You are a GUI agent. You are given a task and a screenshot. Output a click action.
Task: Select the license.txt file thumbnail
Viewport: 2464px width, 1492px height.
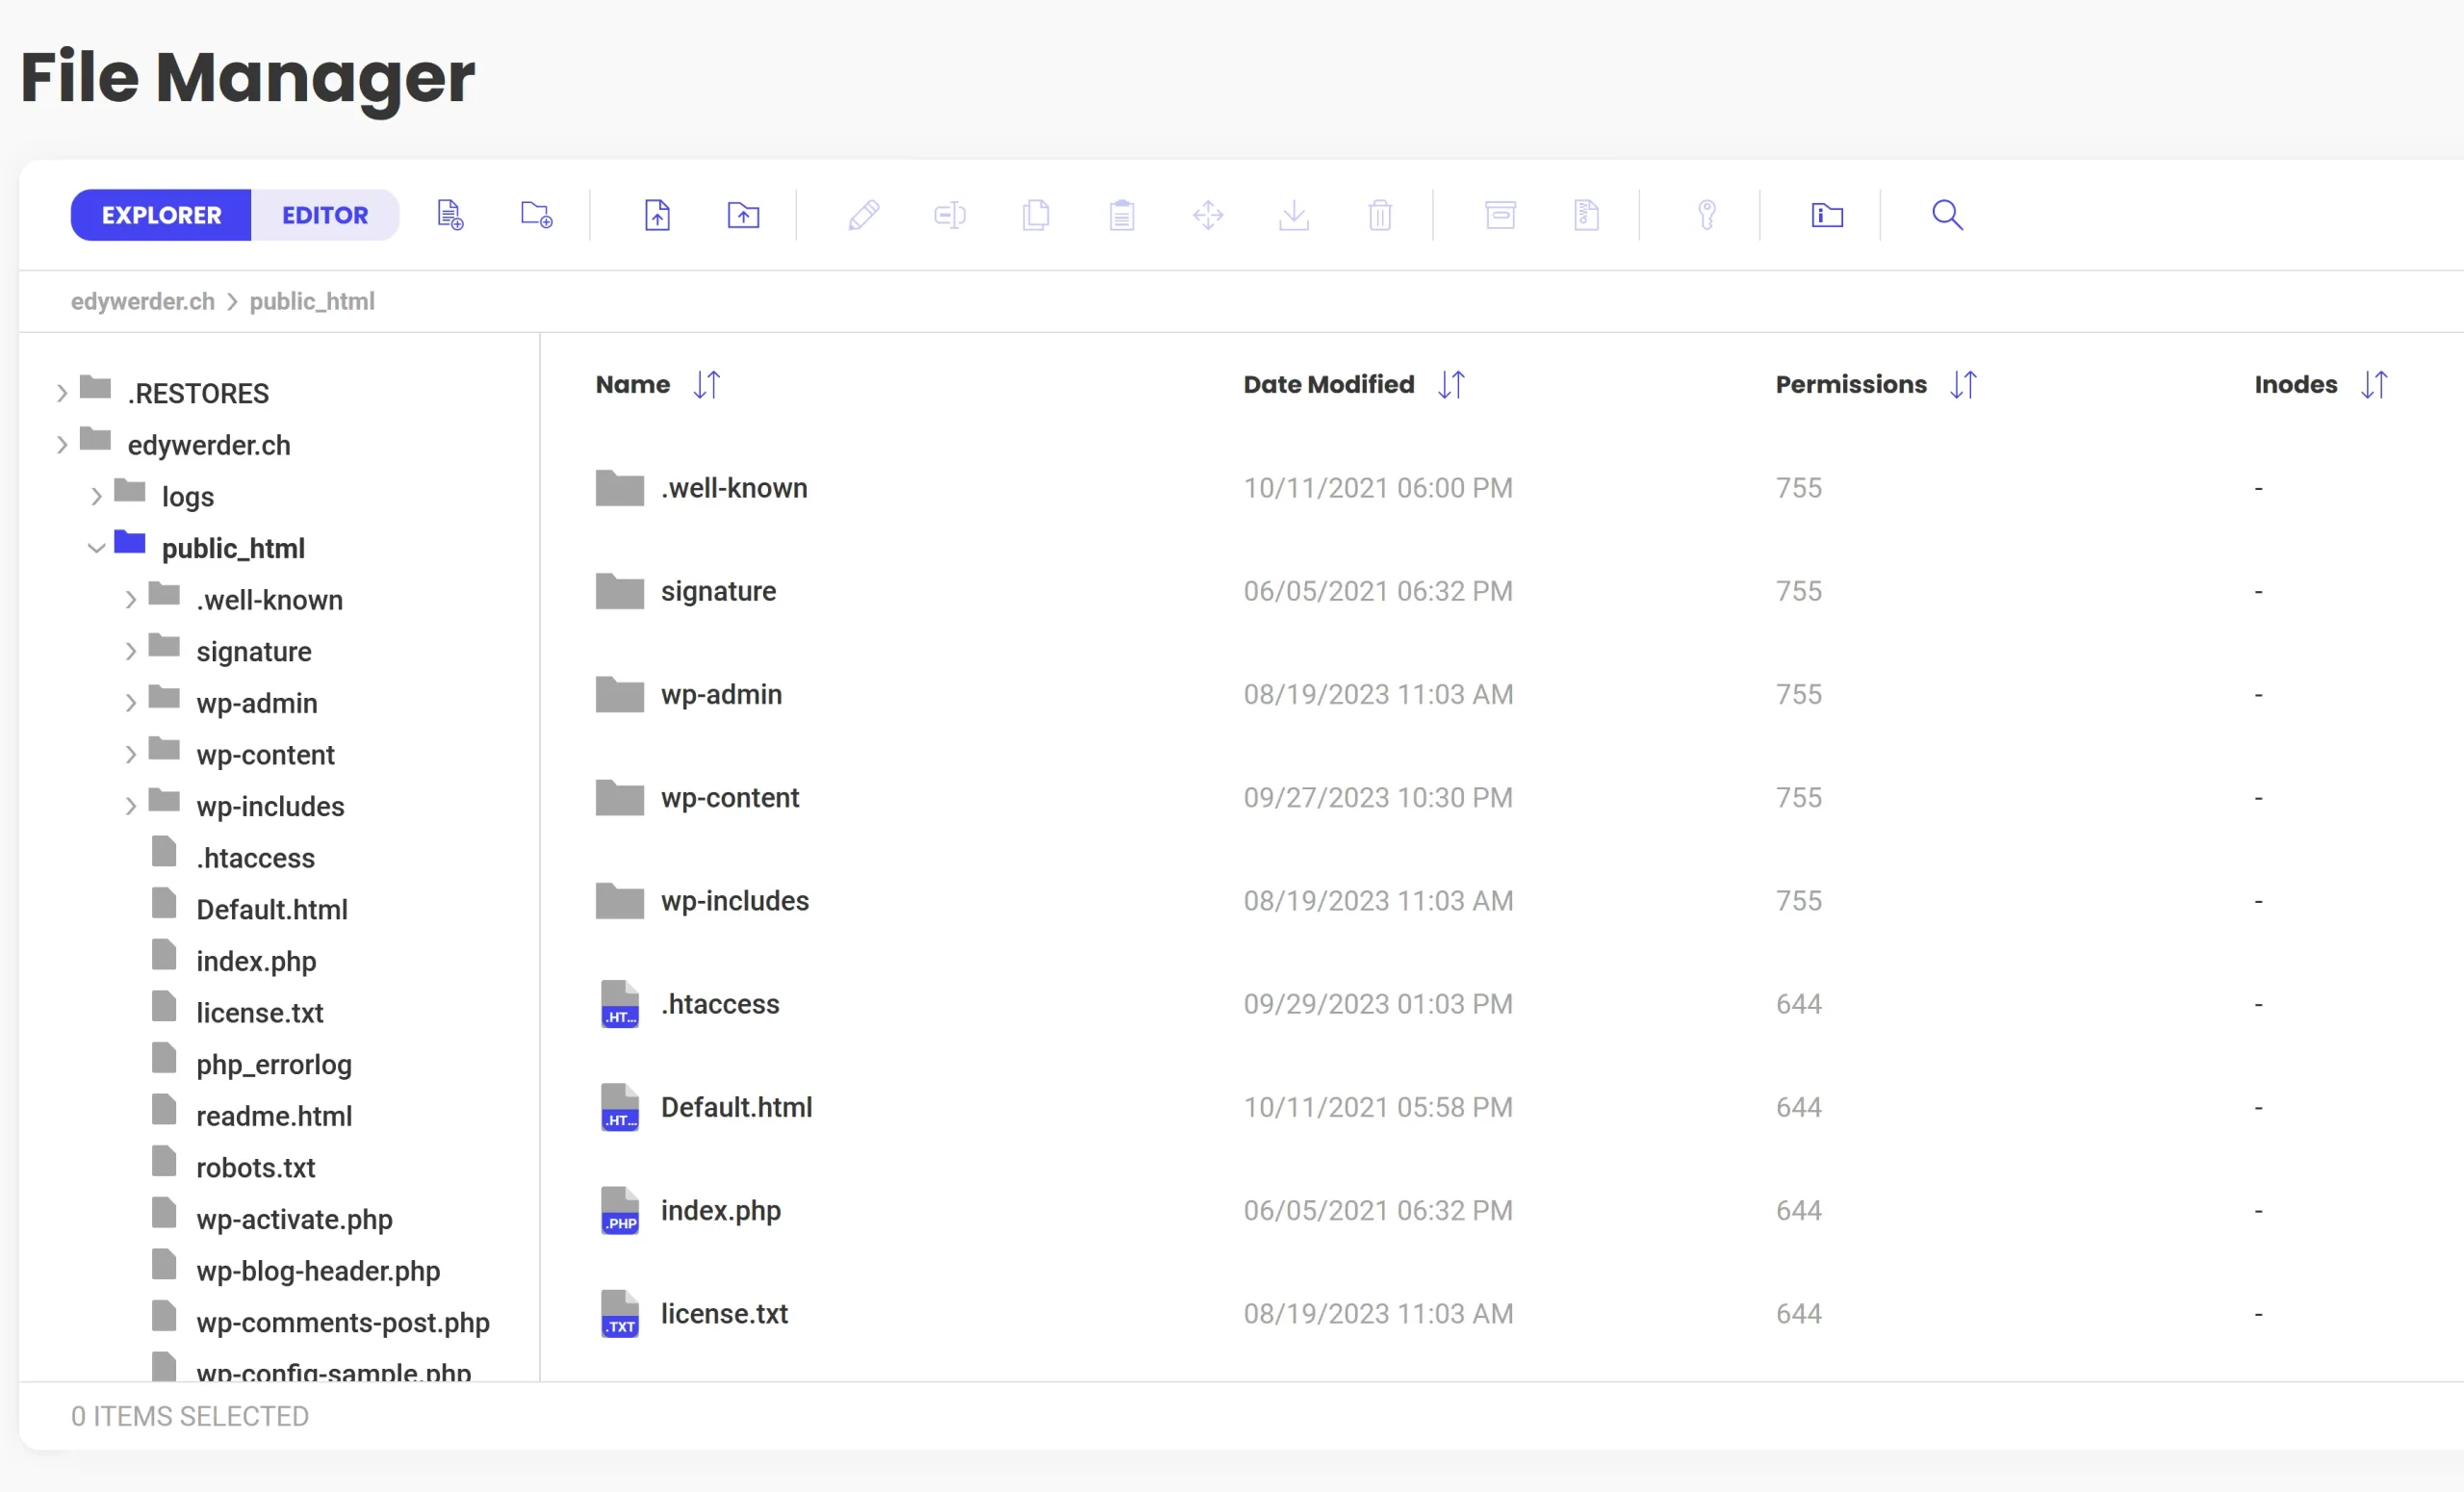pos(619,1313)
